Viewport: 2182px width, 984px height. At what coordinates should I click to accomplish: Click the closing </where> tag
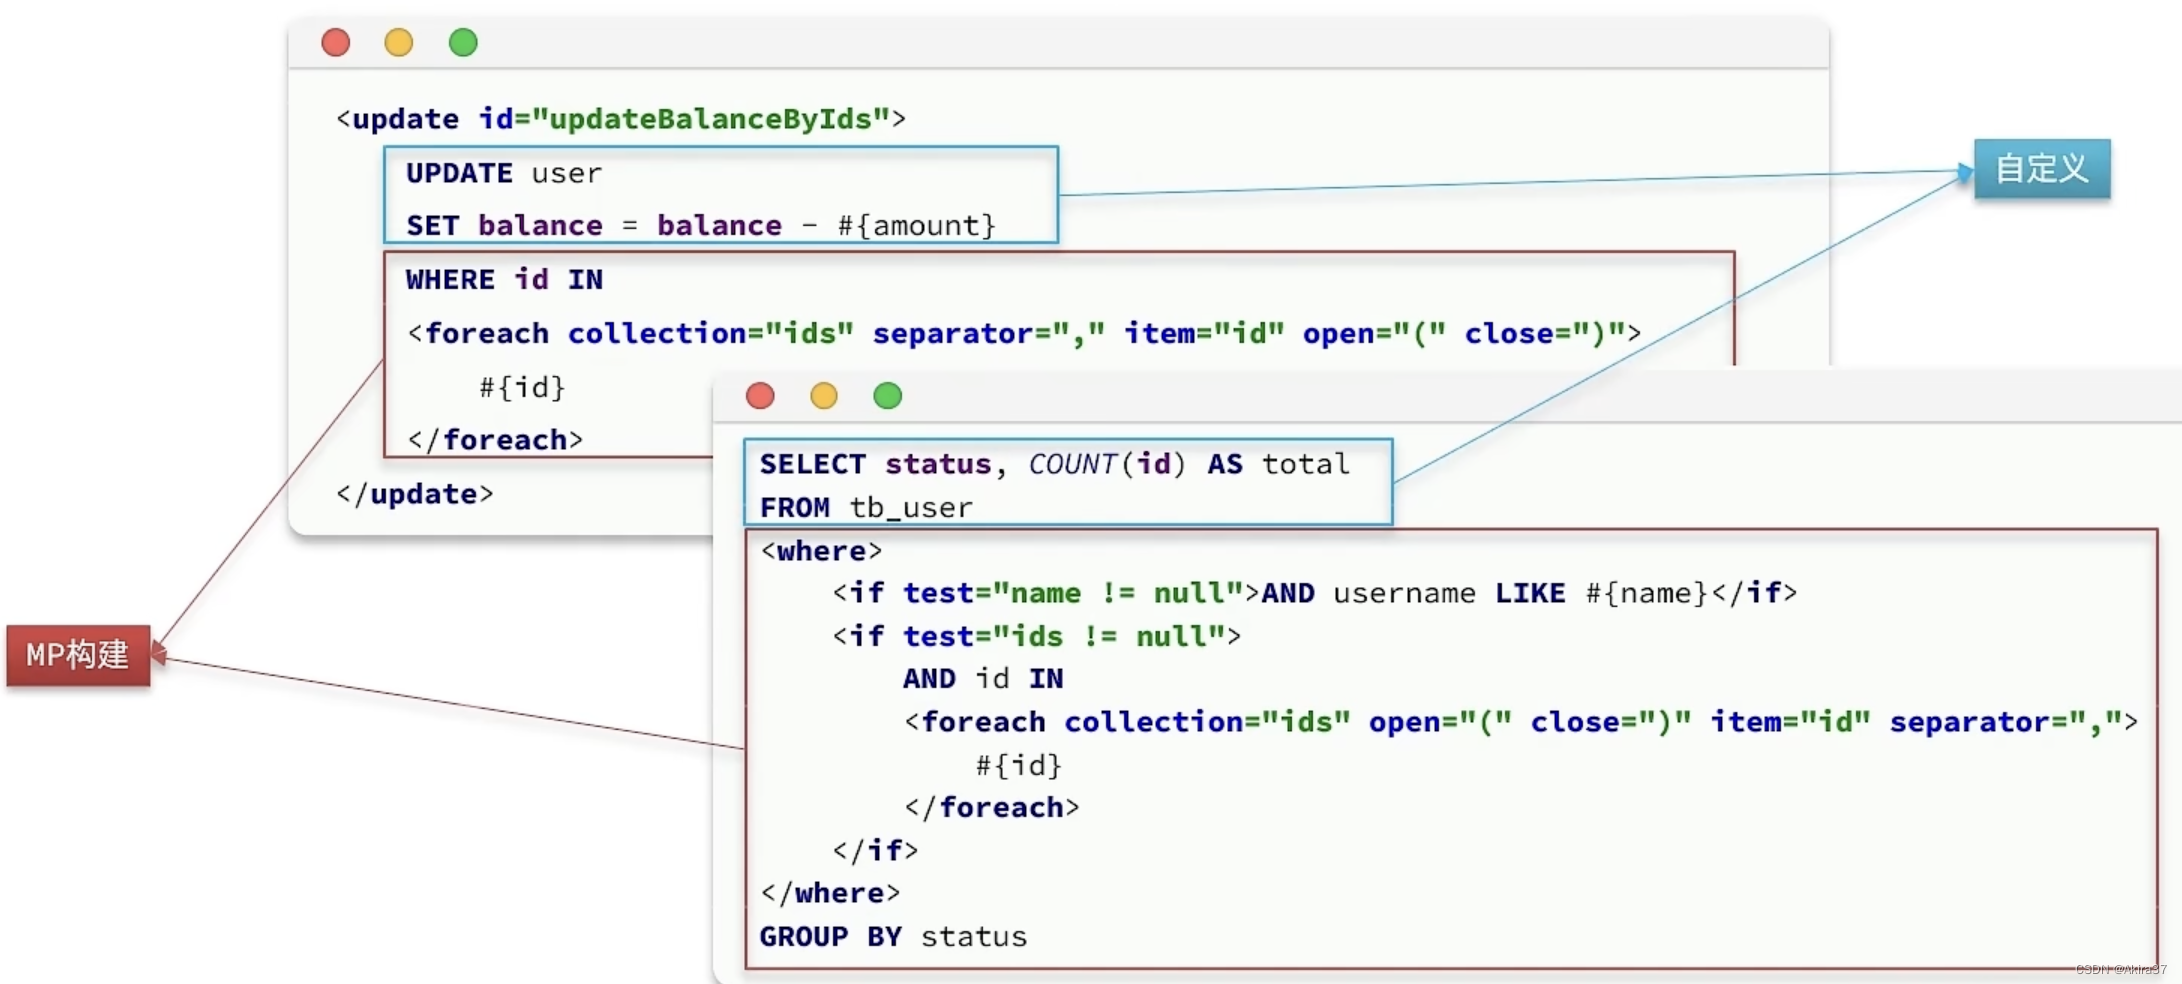click(830, 893)
